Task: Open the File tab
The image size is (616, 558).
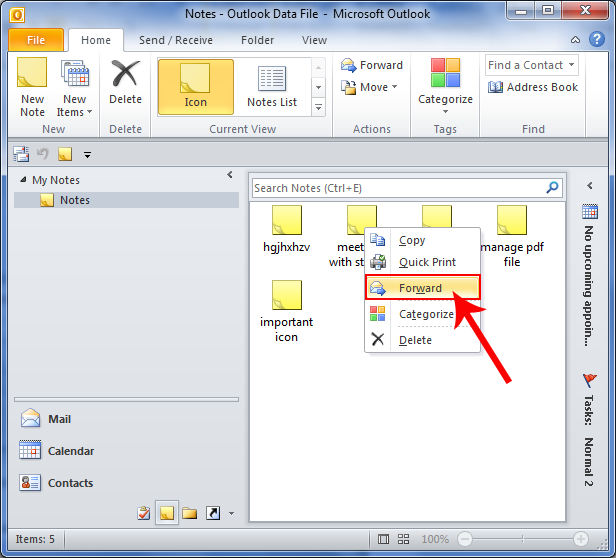Action: 36,40
